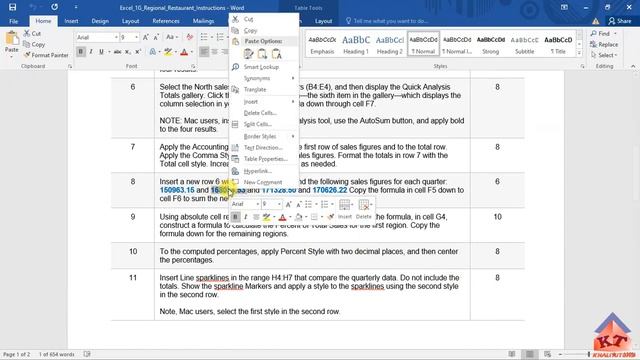This screenshot has width=640, height=360.
Task: Click ribbon display options icon
Action: pos(564,7)
